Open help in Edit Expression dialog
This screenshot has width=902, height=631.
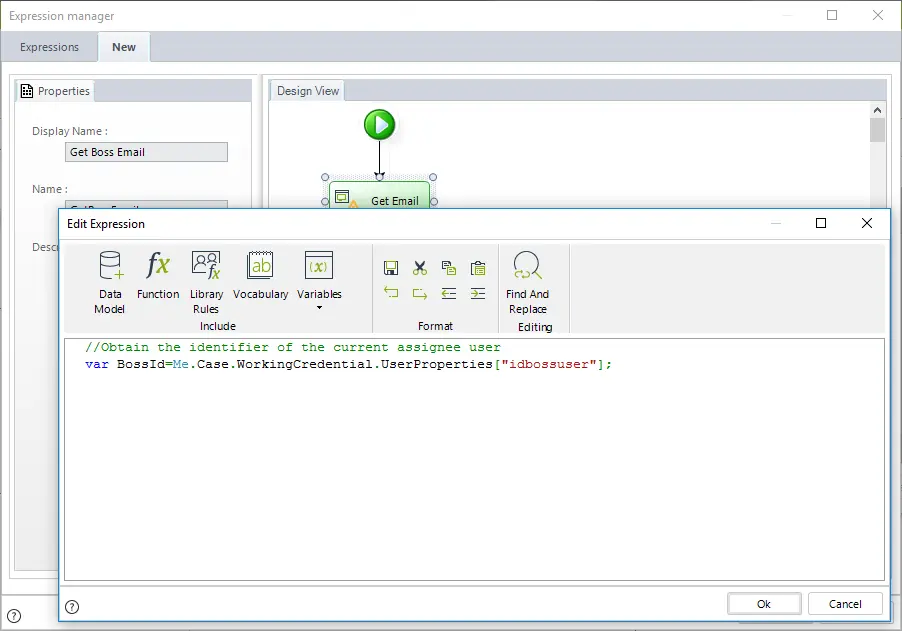(x=72, y=607)
